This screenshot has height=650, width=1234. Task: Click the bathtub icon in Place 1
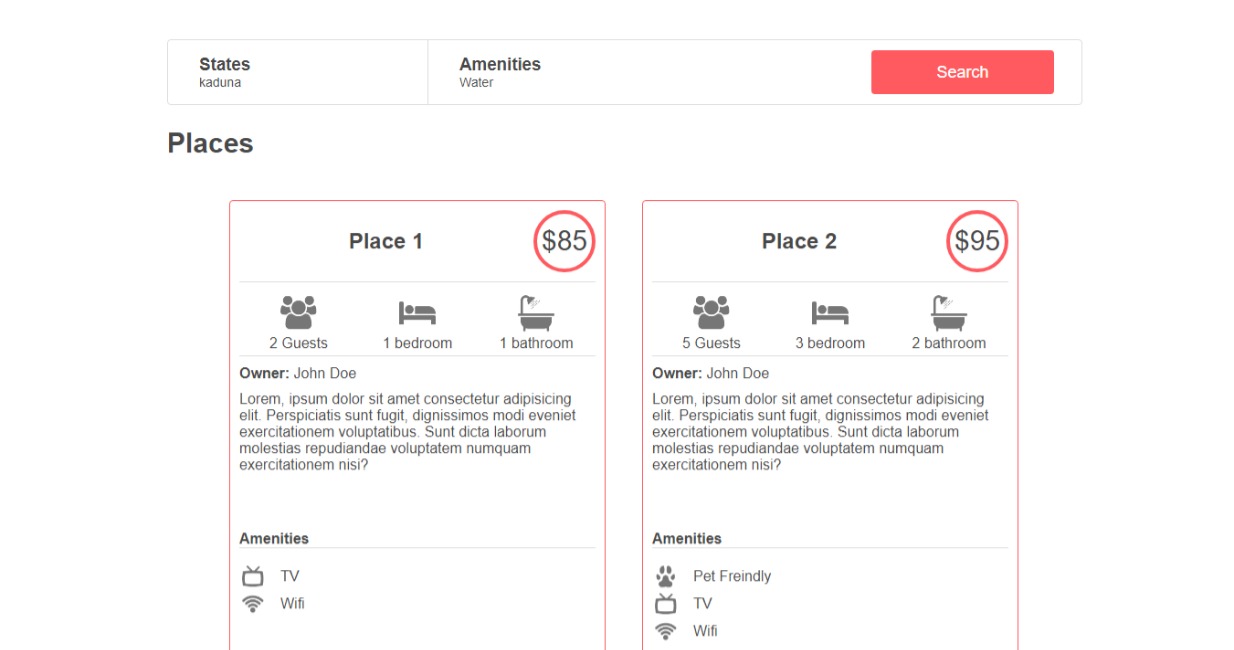pyautogui.click(x=536, y=313)
